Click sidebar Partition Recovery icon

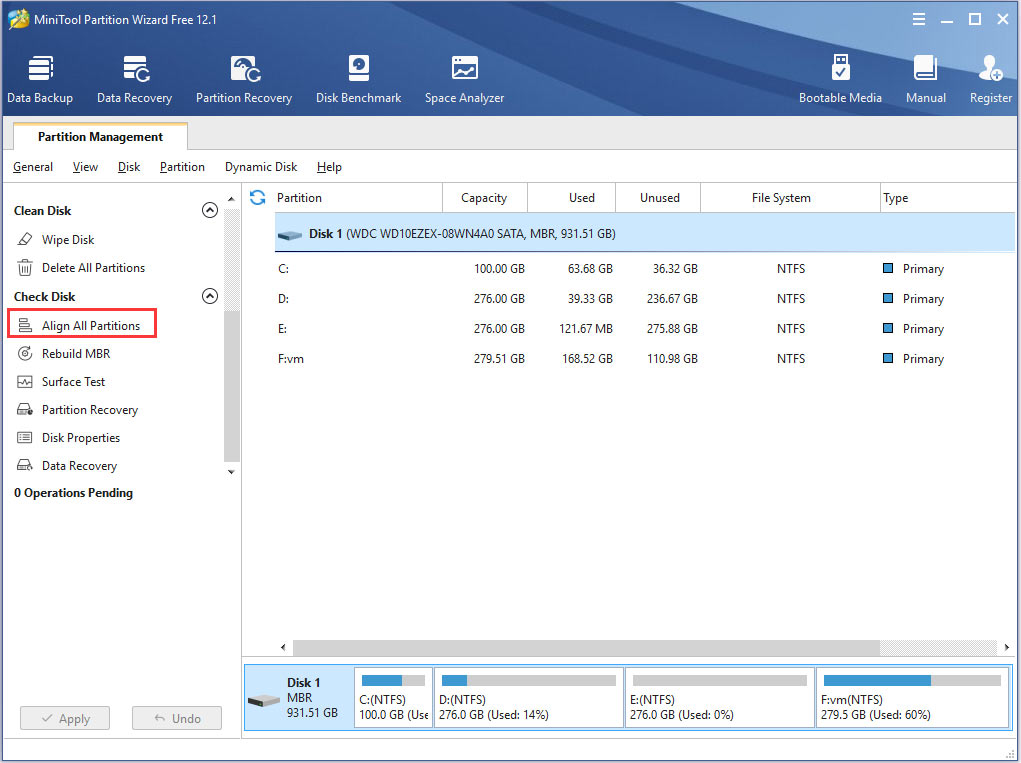point(25,409)
